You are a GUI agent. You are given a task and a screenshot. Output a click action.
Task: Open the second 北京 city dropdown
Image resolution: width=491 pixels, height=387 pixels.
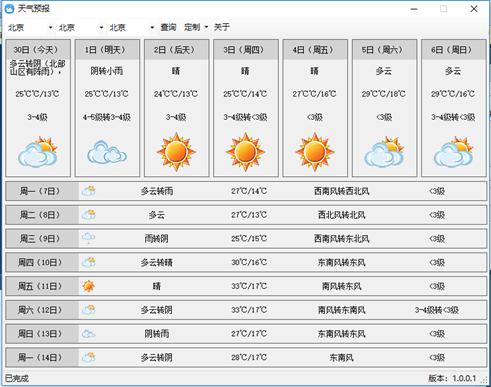coord(101,27)
